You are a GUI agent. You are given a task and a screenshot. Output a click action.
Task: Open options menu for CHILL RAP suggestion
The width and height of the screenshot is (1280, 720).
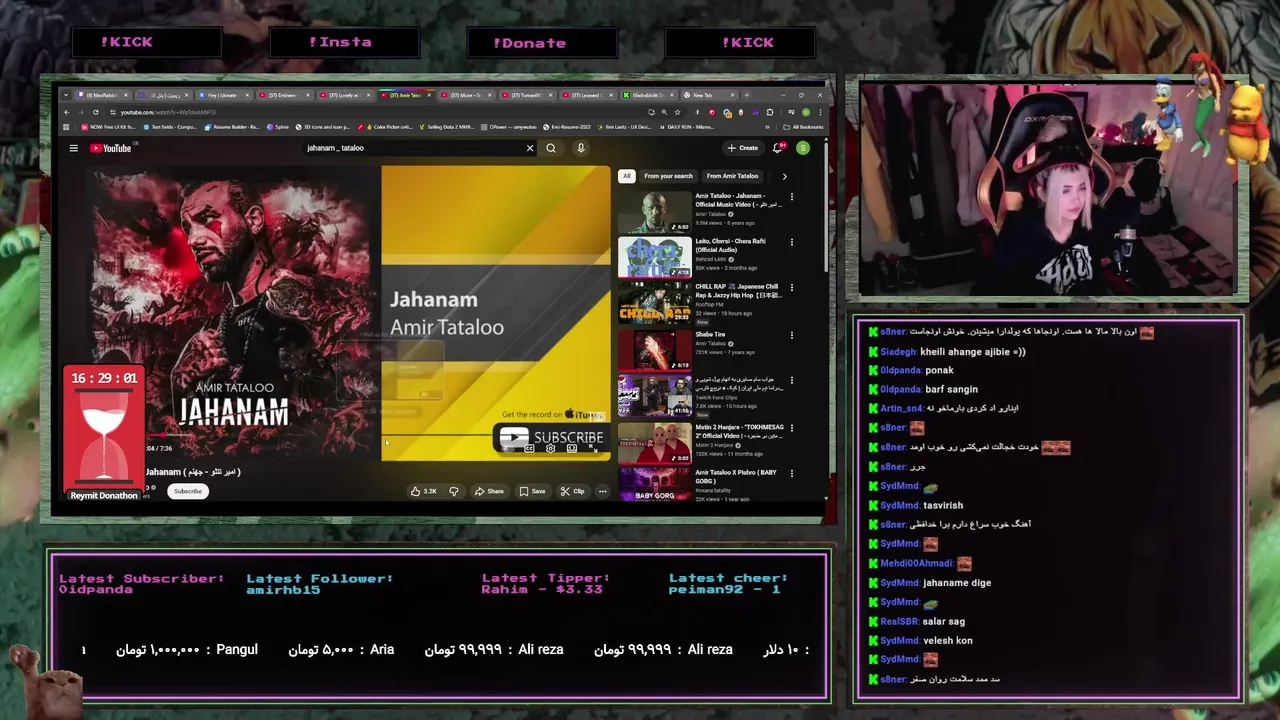coord(791,288)
